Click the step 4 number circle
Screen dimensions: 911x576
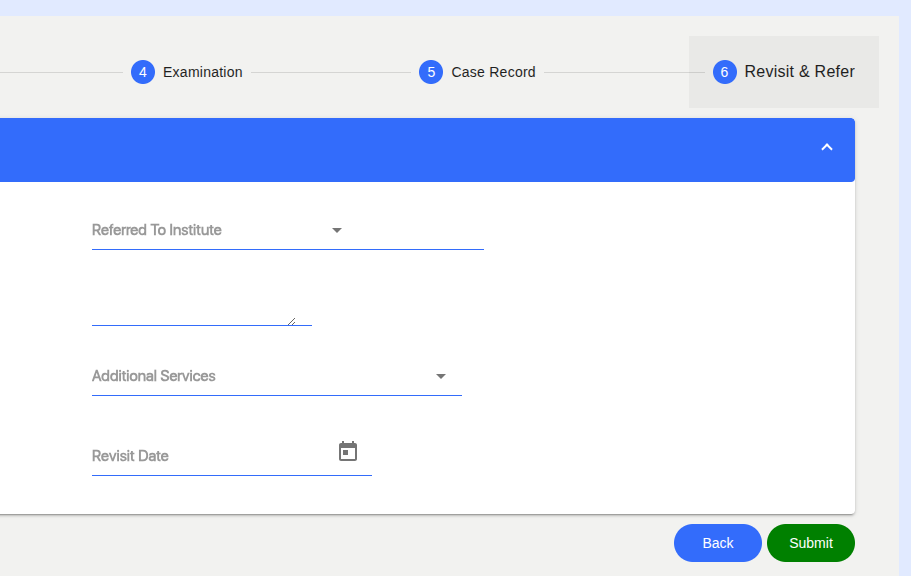tap(143, 72)
